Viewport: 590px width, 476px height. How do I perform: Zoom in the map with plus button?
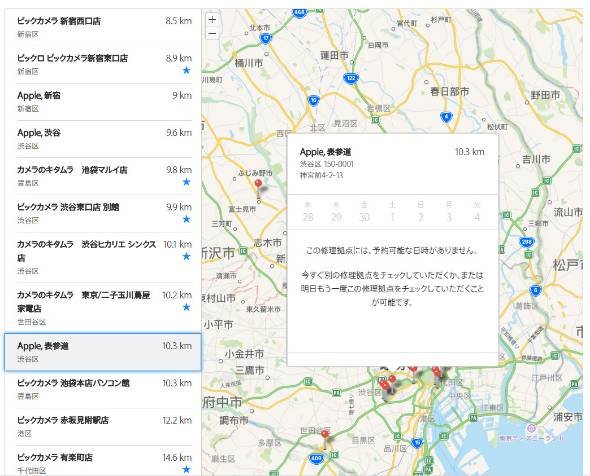pos(212,20)
